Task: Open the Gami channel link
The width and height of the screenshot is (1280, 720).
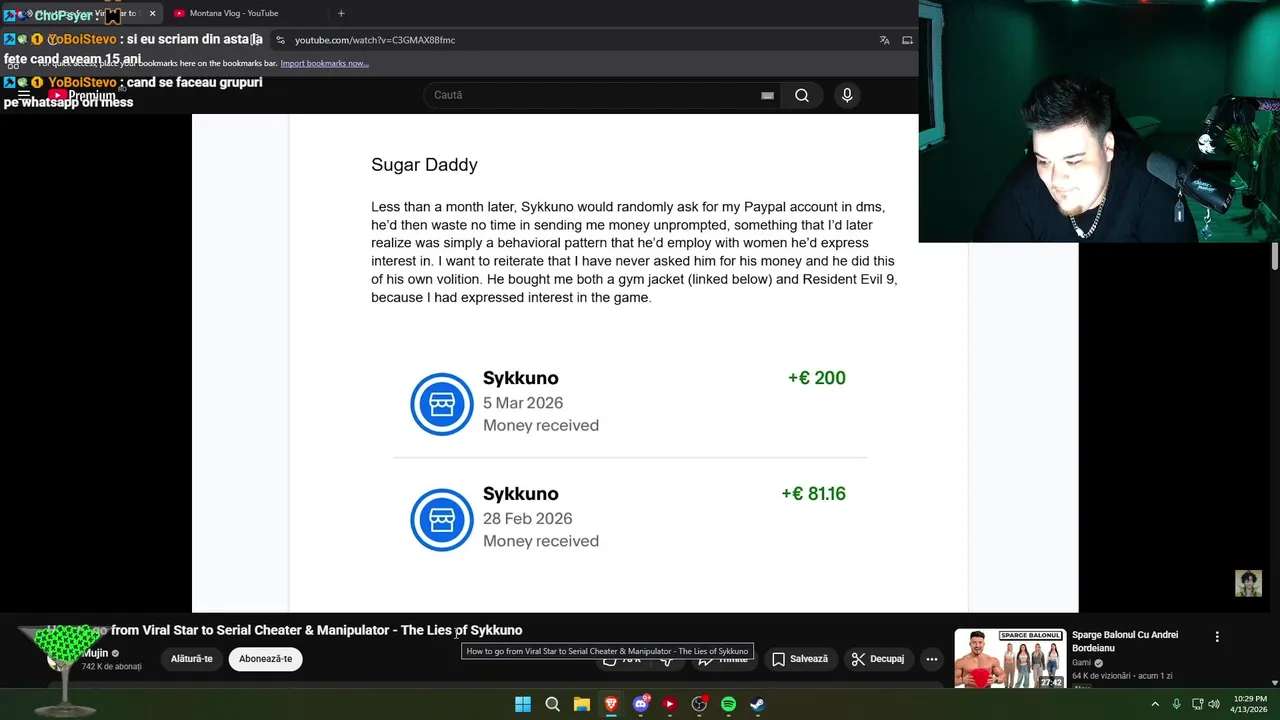Action: pos(1081,663)
